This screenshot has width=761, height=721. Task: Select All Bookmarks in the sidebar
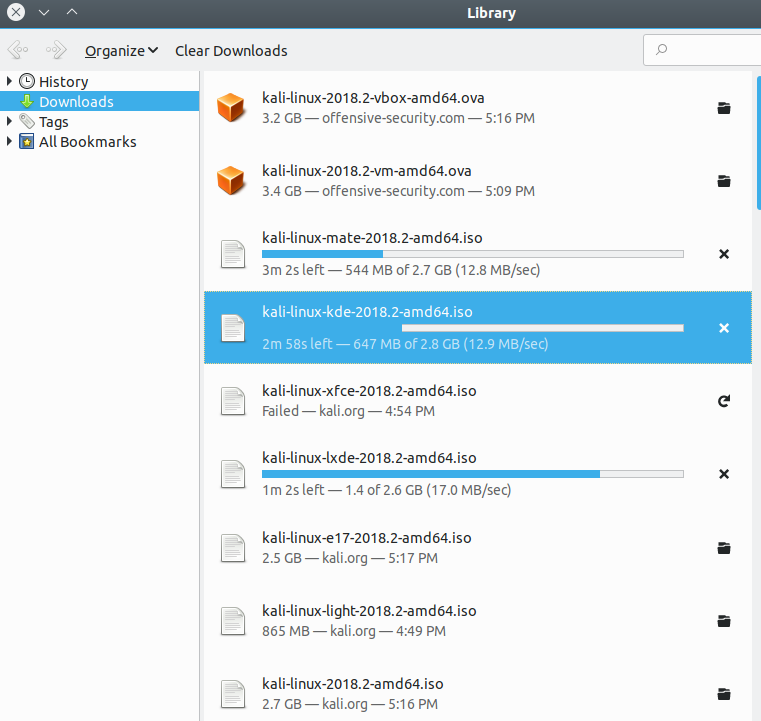87,142
